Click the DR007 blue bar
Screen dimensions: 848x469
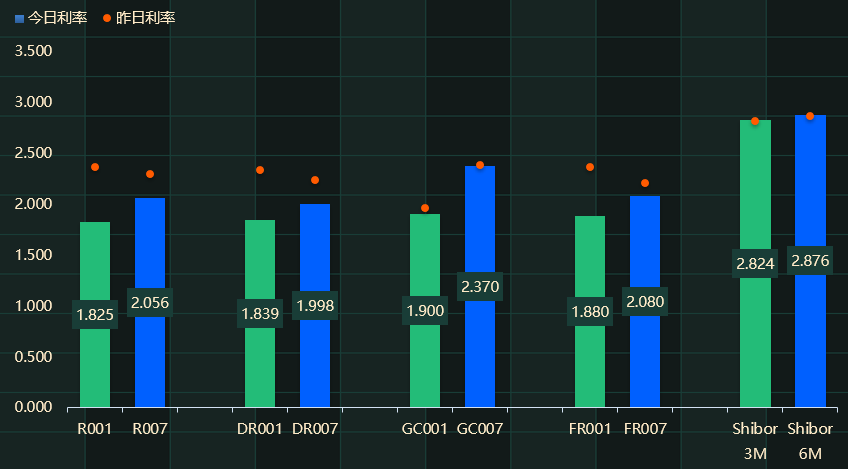coord(315,306)
